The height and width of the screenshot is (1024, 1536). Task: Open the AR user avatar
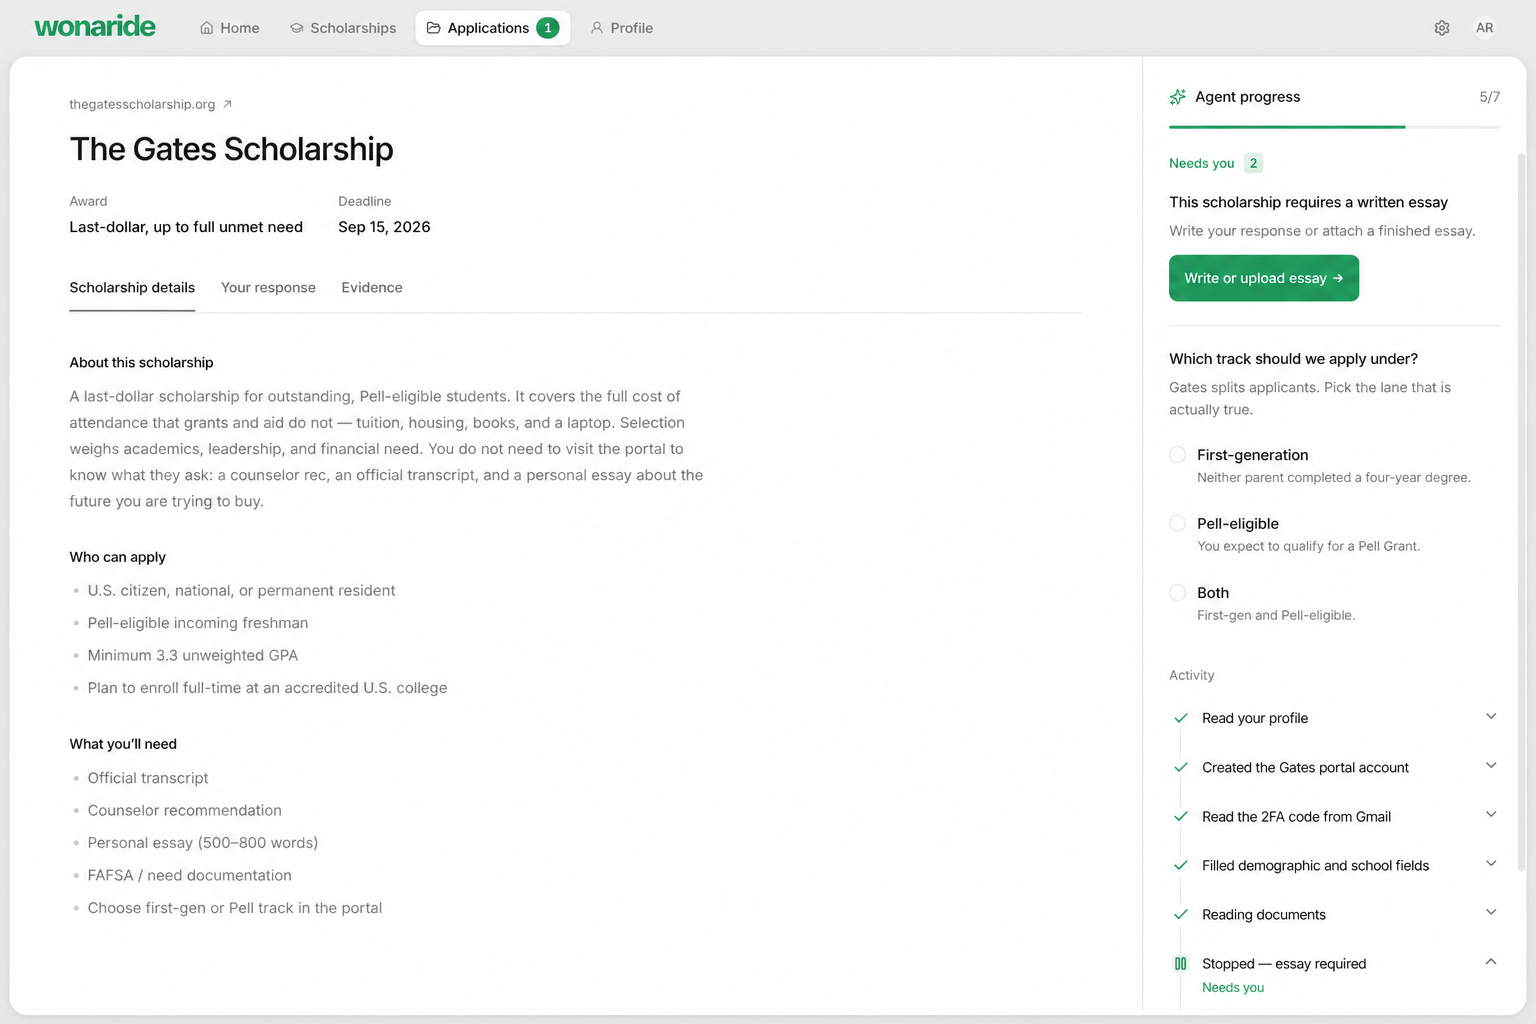point(1485,28)
